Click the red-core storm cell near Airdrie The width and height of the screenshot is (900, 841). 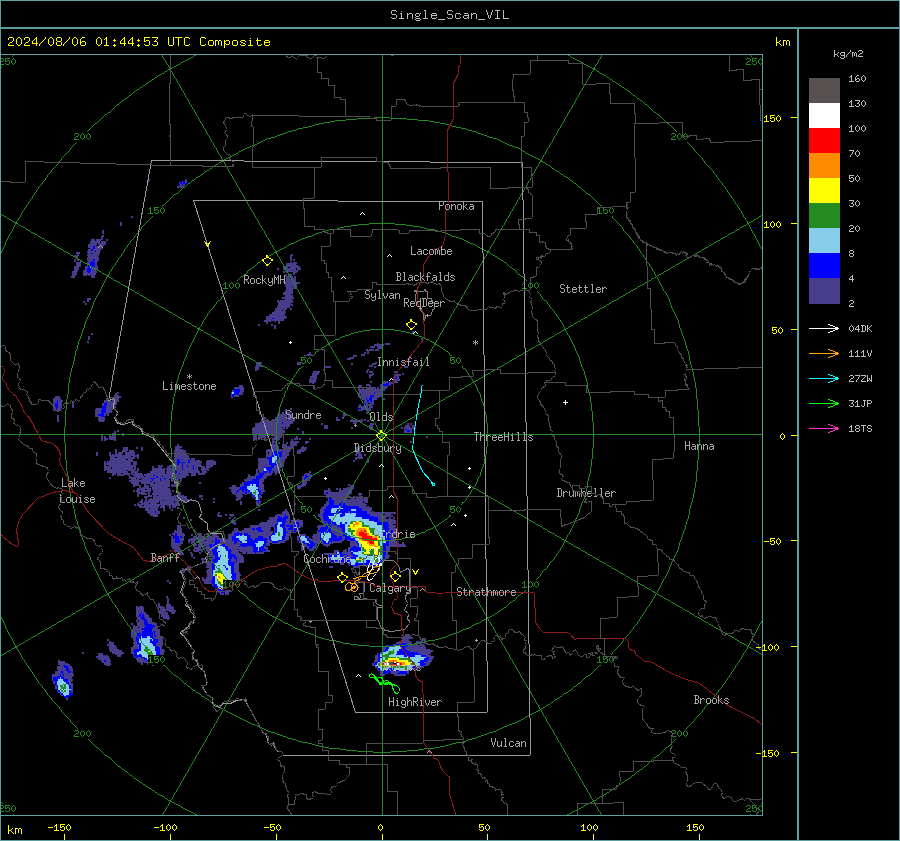coord(365,537)
